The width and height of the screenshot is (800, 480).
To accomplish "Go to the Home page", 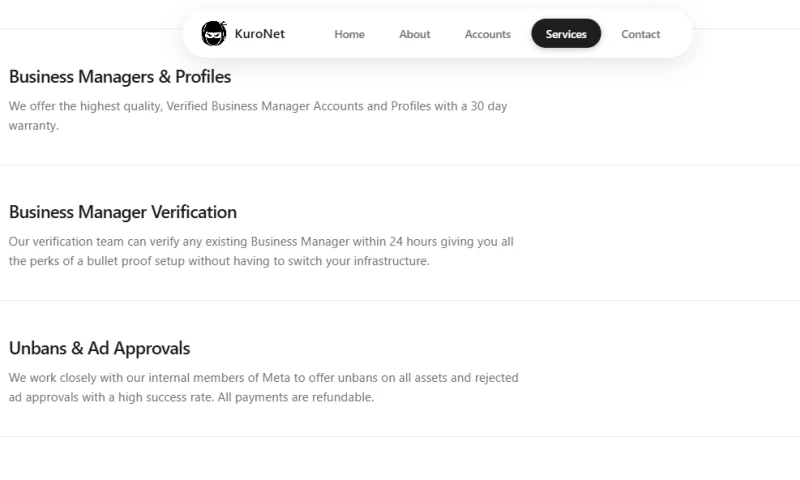I will (x=349, y=34).
